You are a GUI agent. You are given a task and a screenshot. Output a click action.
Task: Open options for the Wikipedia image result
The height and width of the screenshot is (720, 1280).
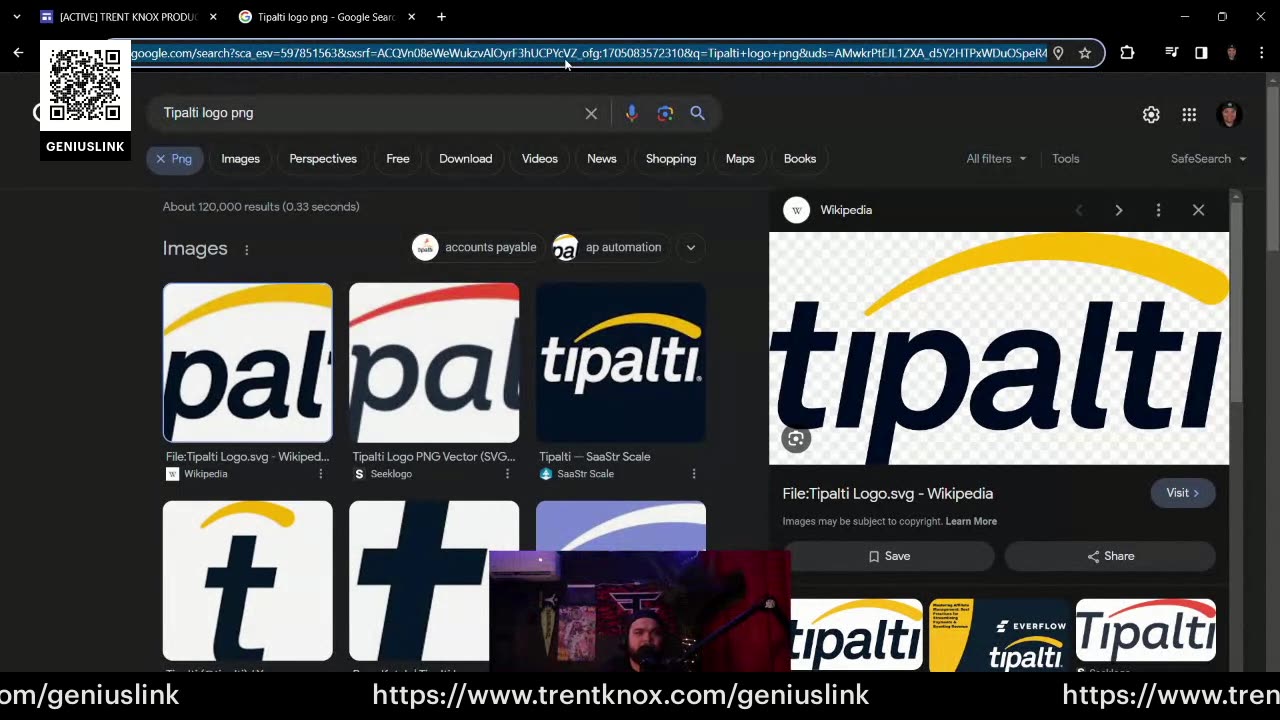point(321,474)
